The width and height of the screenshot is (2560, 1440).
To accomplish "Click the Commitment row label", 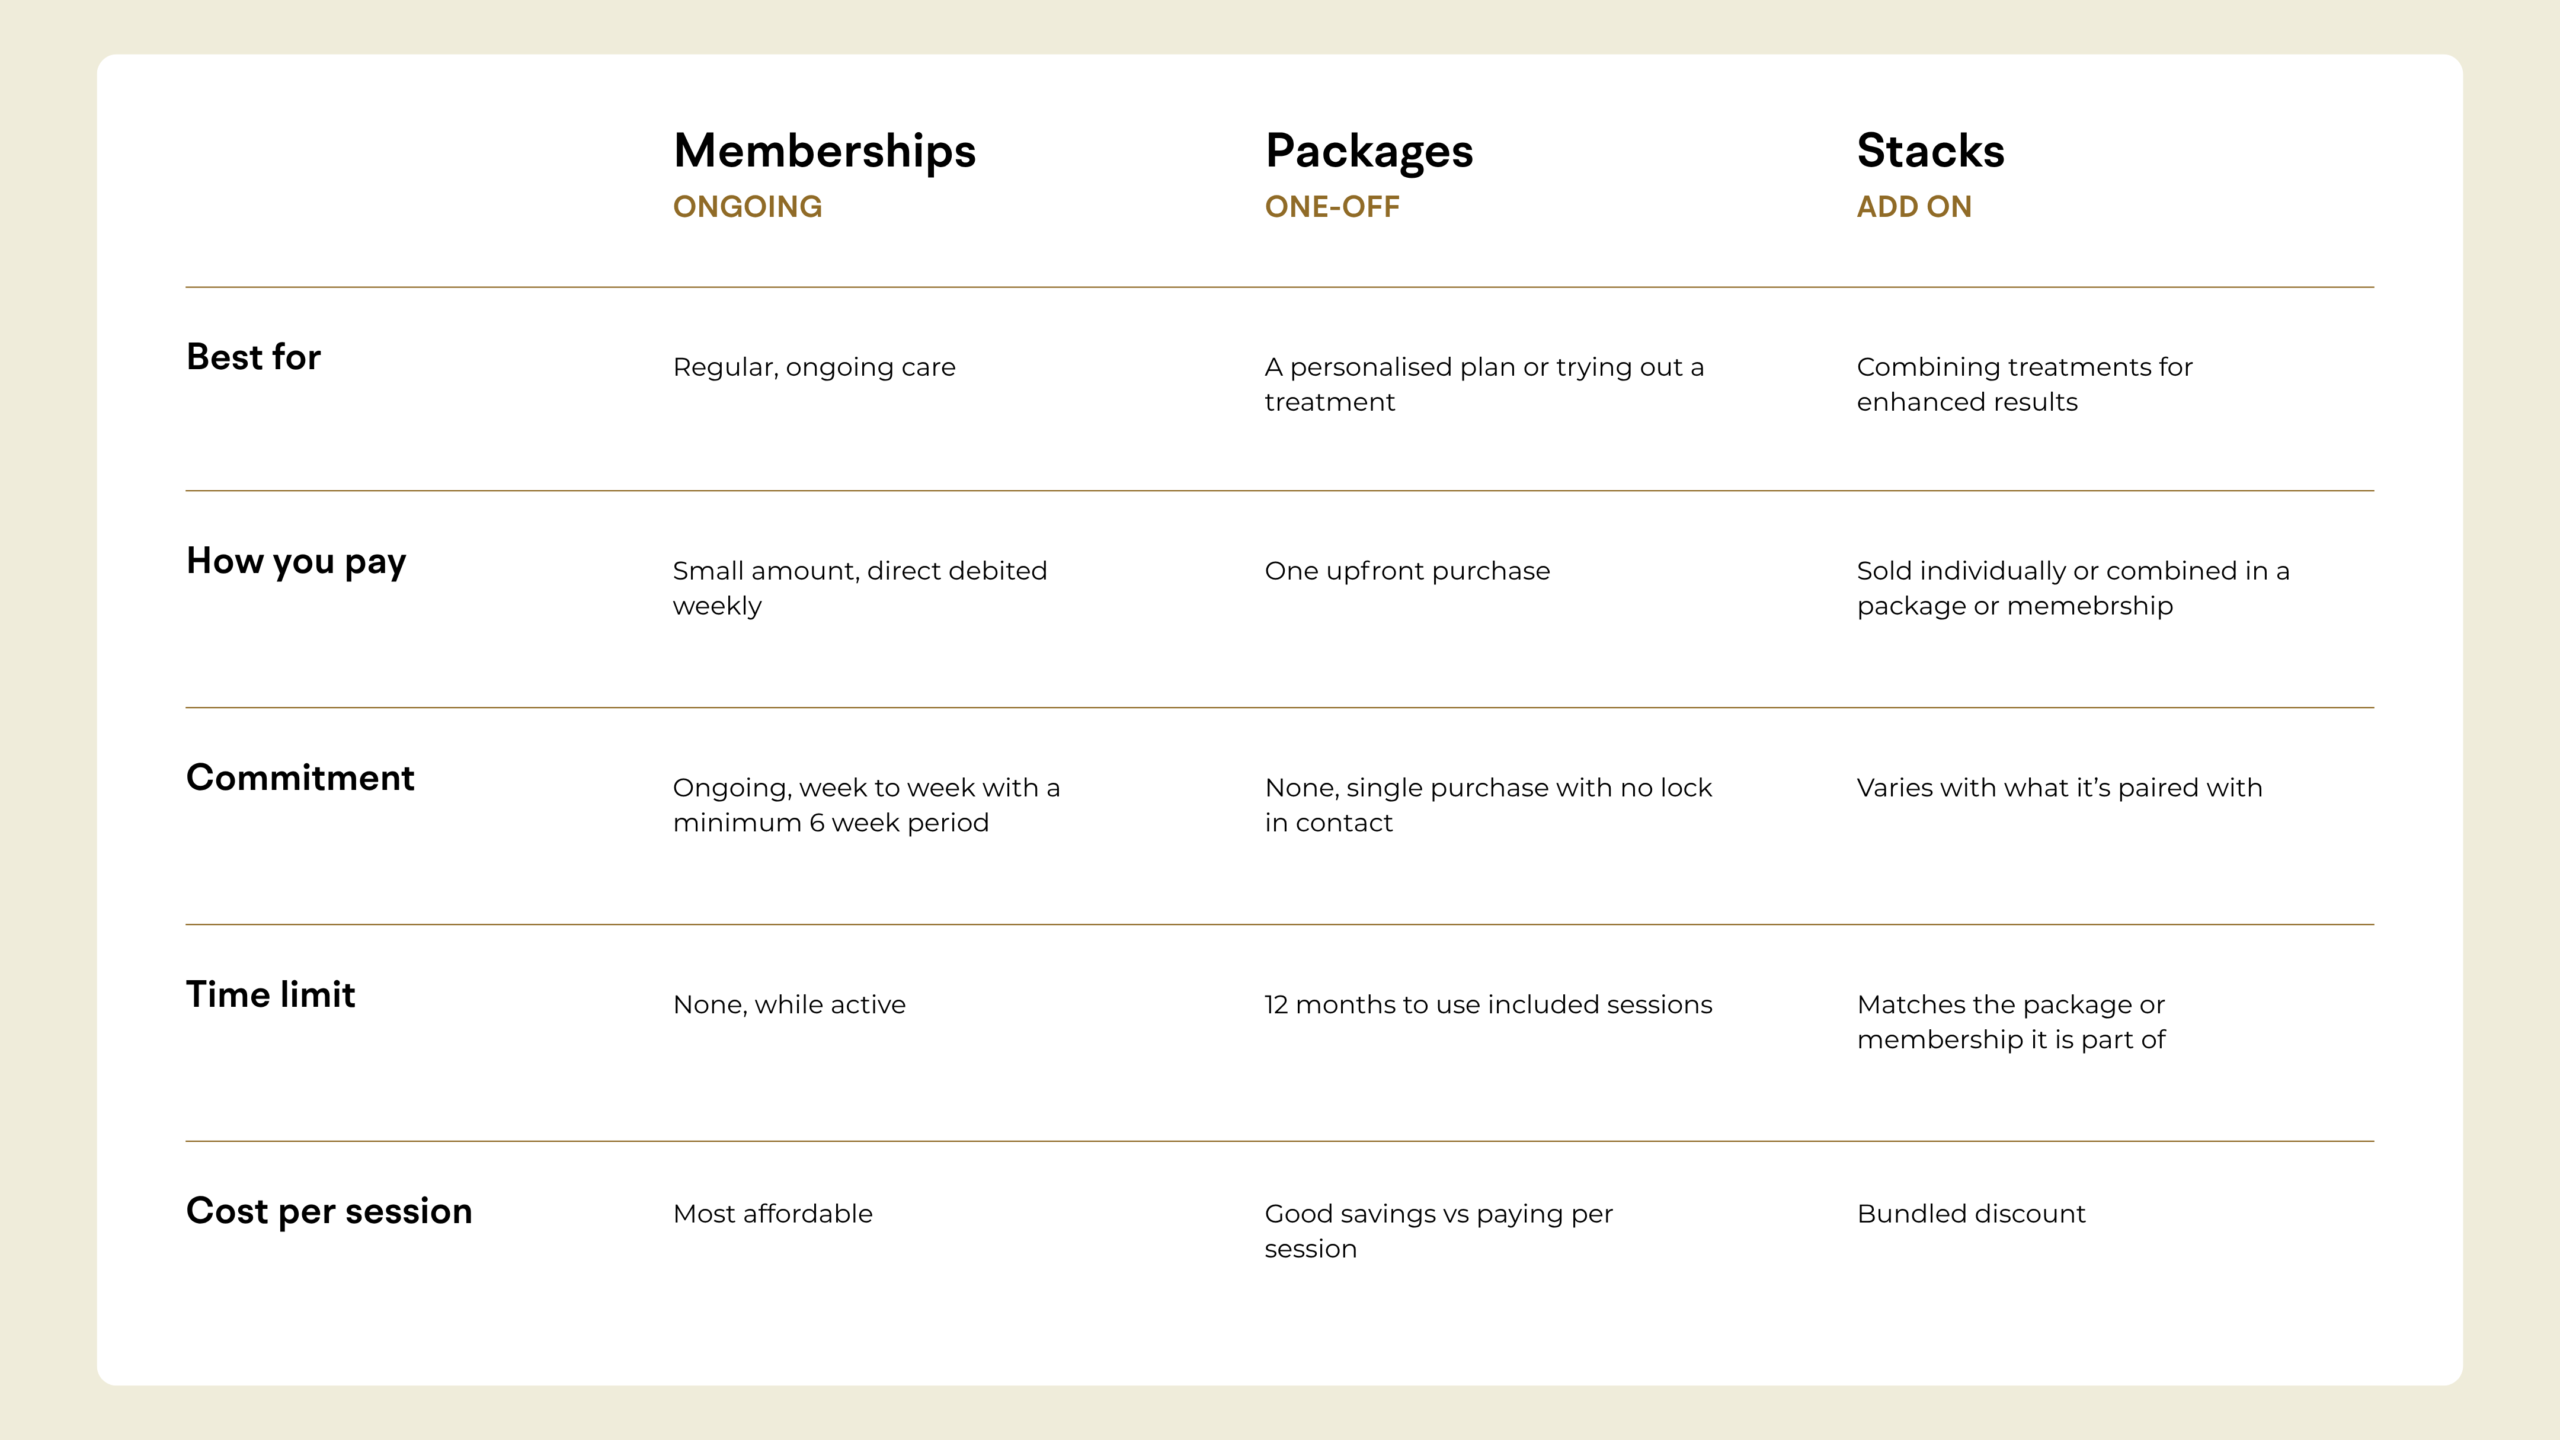I will (300, 777).
